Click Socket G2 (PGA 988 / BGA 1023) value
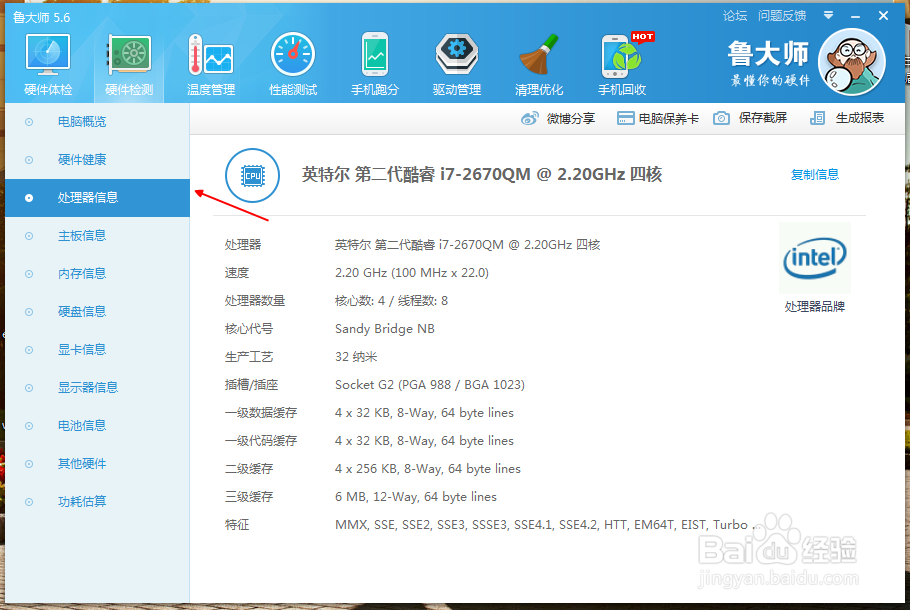The width and height of the screenshot is (910, 610). [429, 385]
